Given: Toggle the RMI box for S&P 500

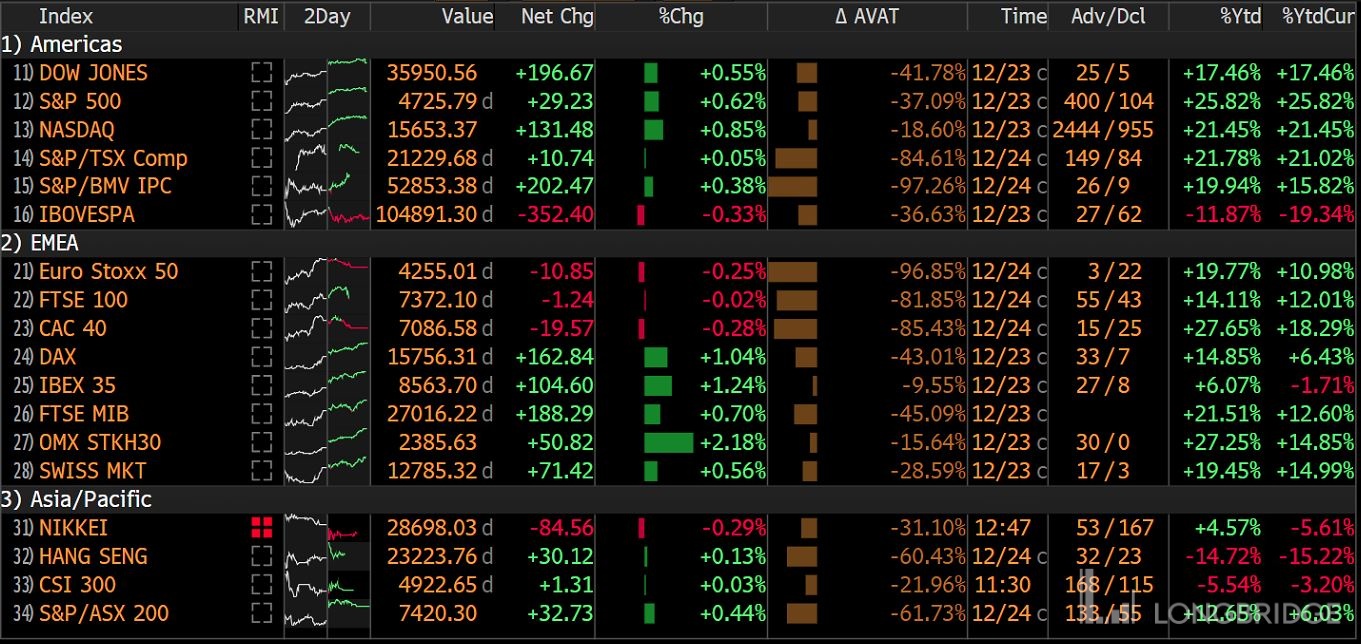Looking at the screenshot, I should pos(261,102).
